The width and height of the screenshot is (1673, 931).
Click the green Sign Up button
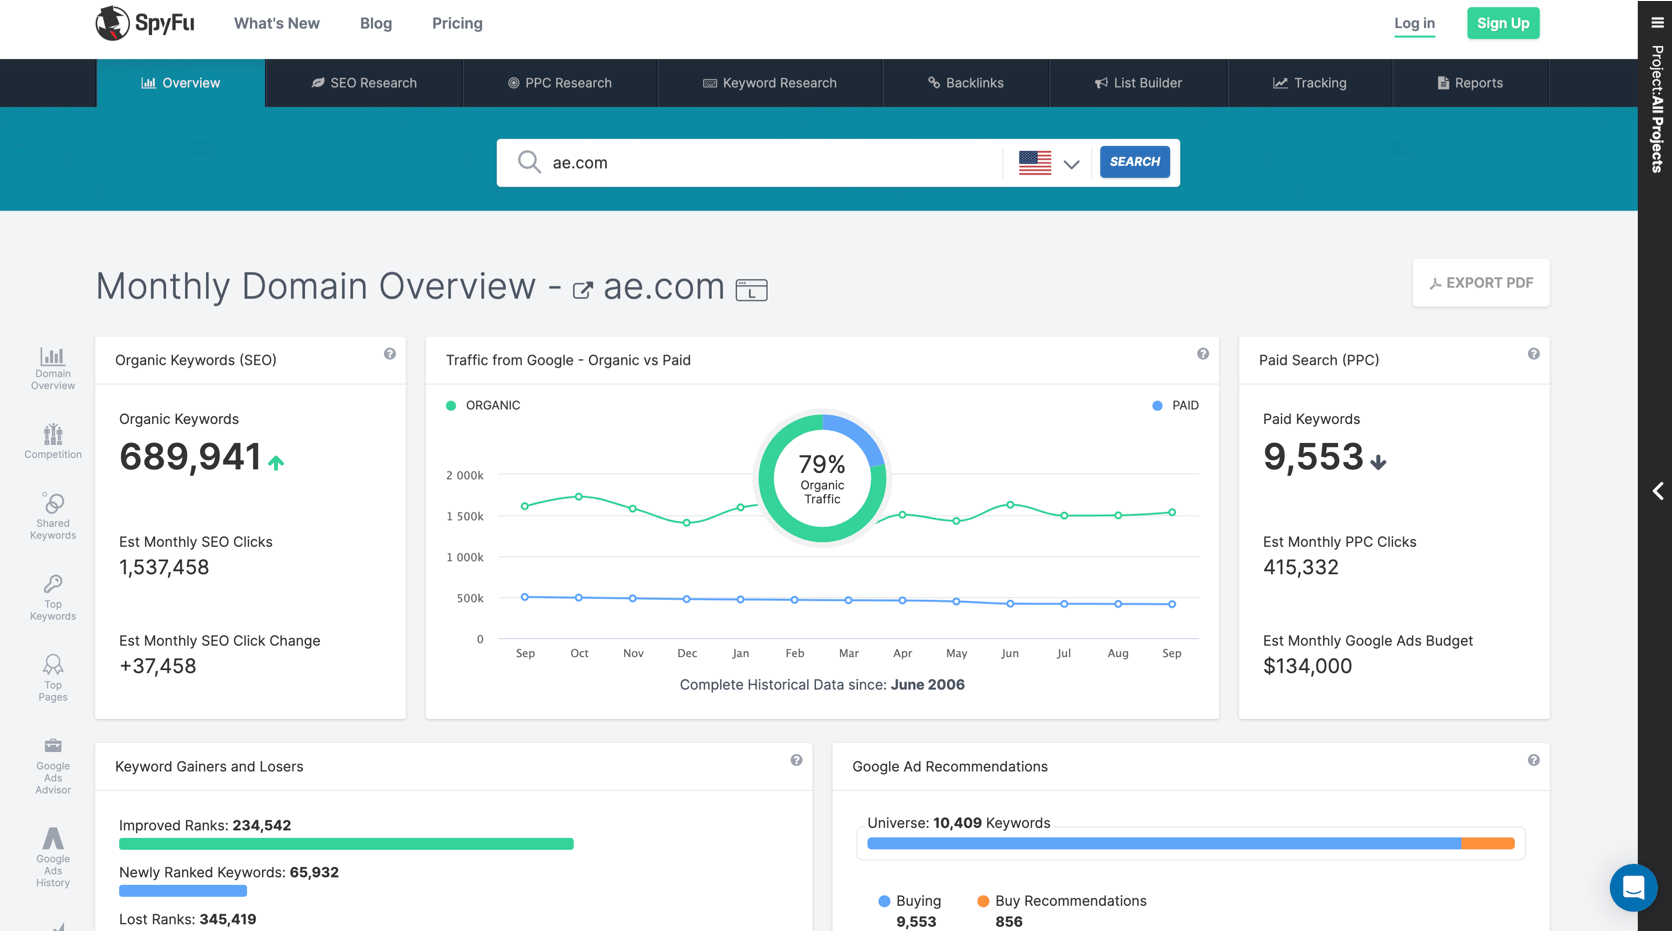[x=1502, y=23]
